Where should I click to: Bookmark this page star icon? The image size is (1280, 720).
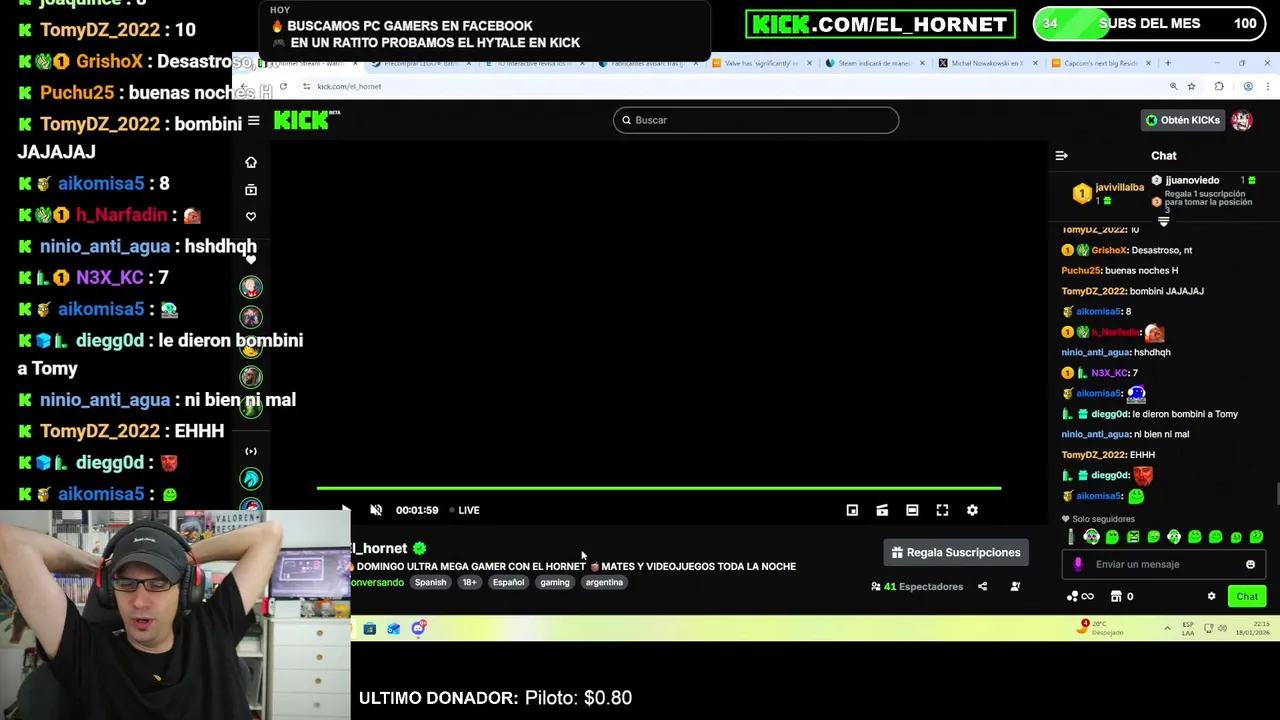(1191, 87)
